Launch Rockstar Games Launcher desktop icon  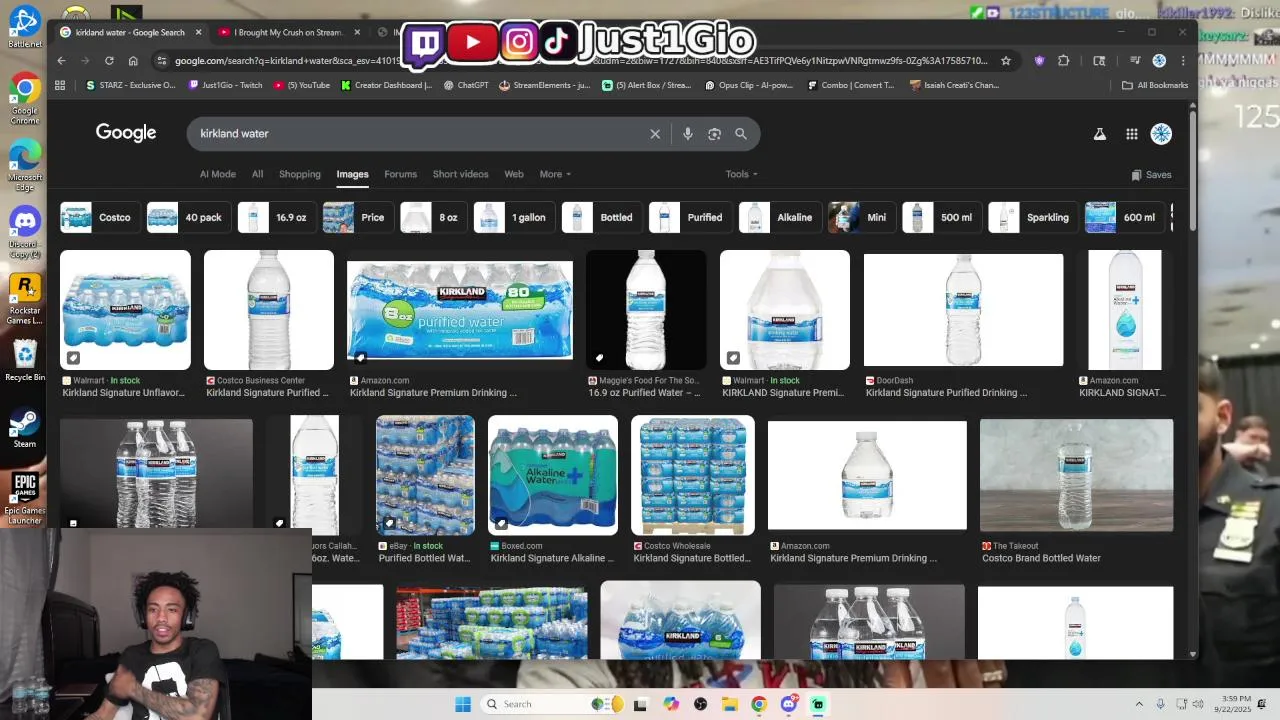pos(25,298)
